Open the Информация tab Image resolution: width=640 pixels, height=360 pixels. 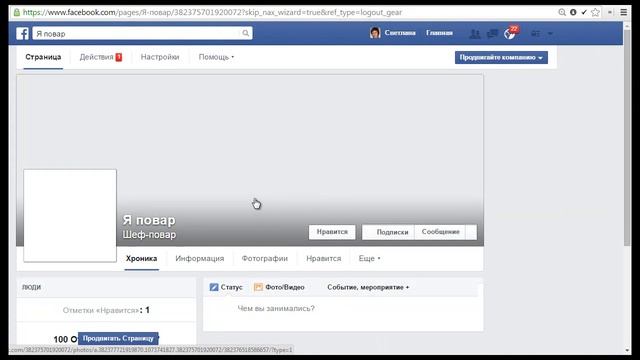click(x=200, y=258)
